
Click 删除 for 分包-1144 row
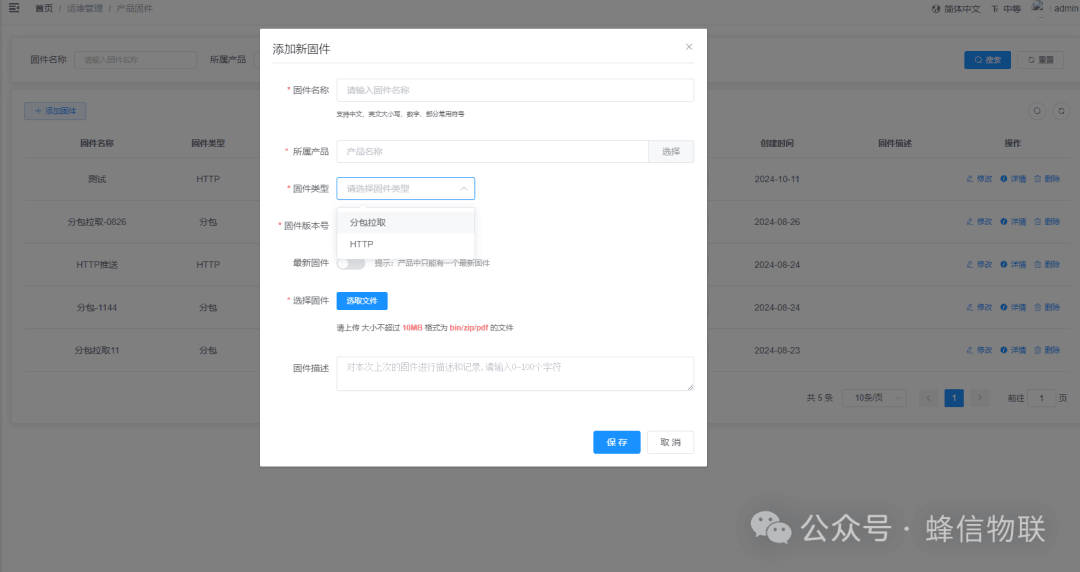[1047, 307]
